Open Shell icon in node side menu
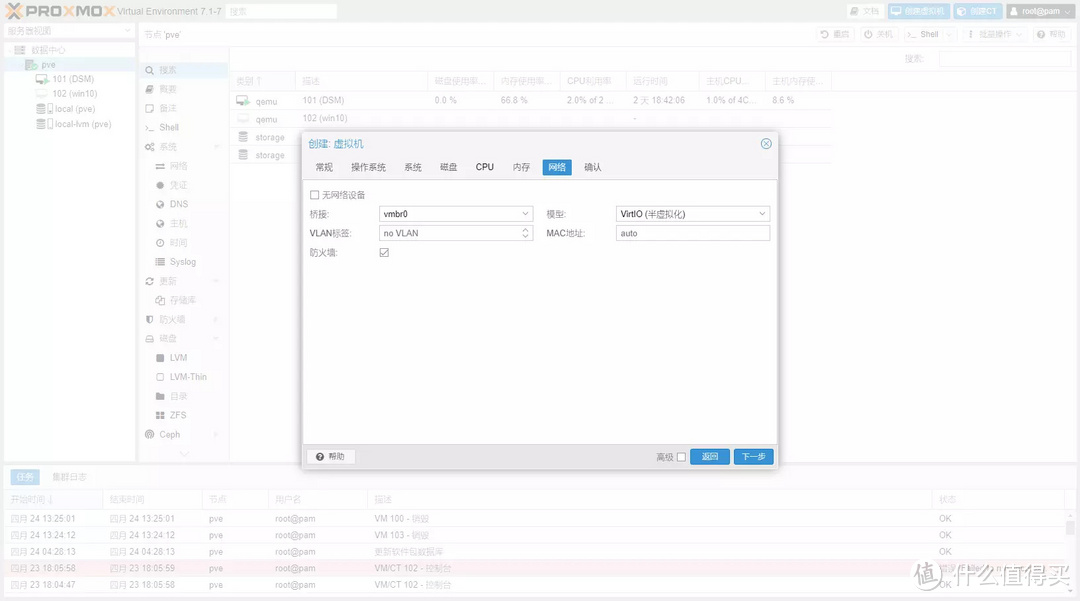The width and height of the screenshot is (1080, 601). pos(149,128)
